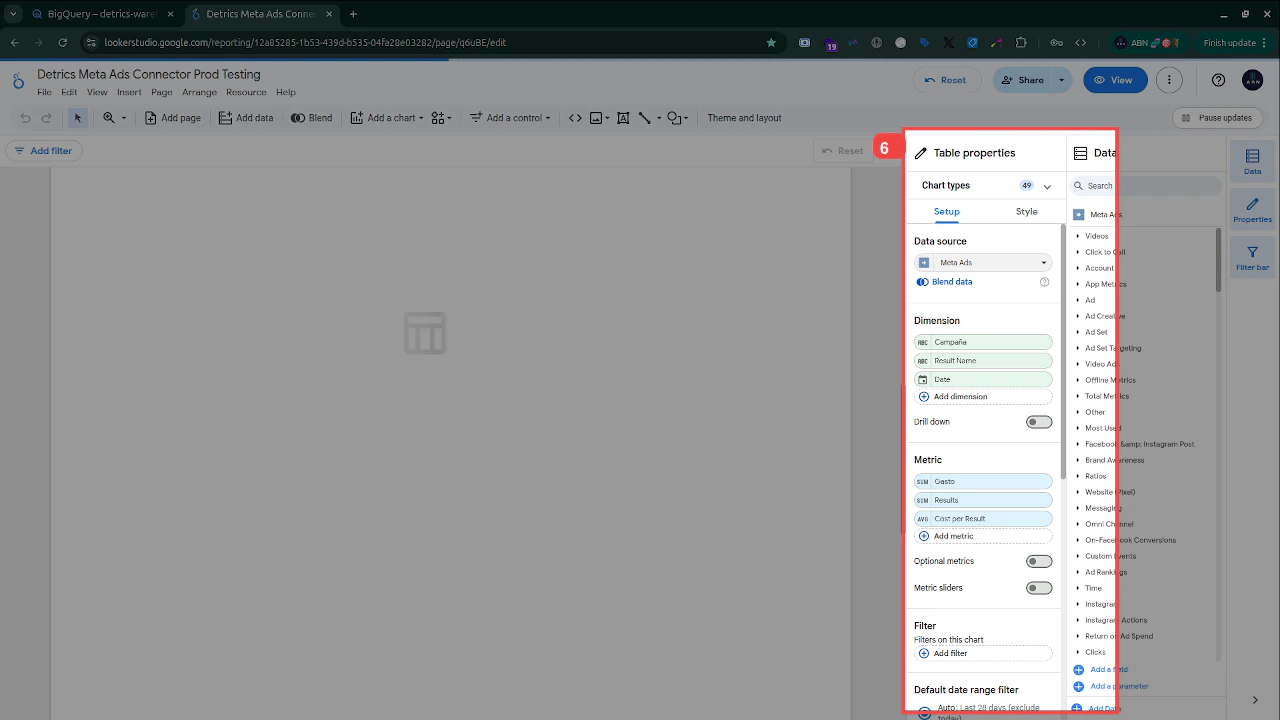The image size is (1280, 720).
Task: Open the File menu
Action: 44,91
